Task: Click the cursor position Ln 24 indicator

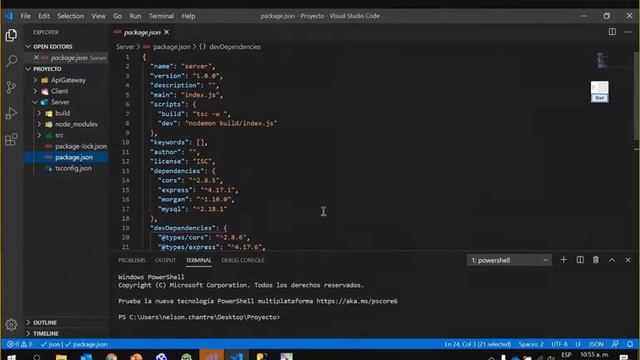Action: click(478, 344)
